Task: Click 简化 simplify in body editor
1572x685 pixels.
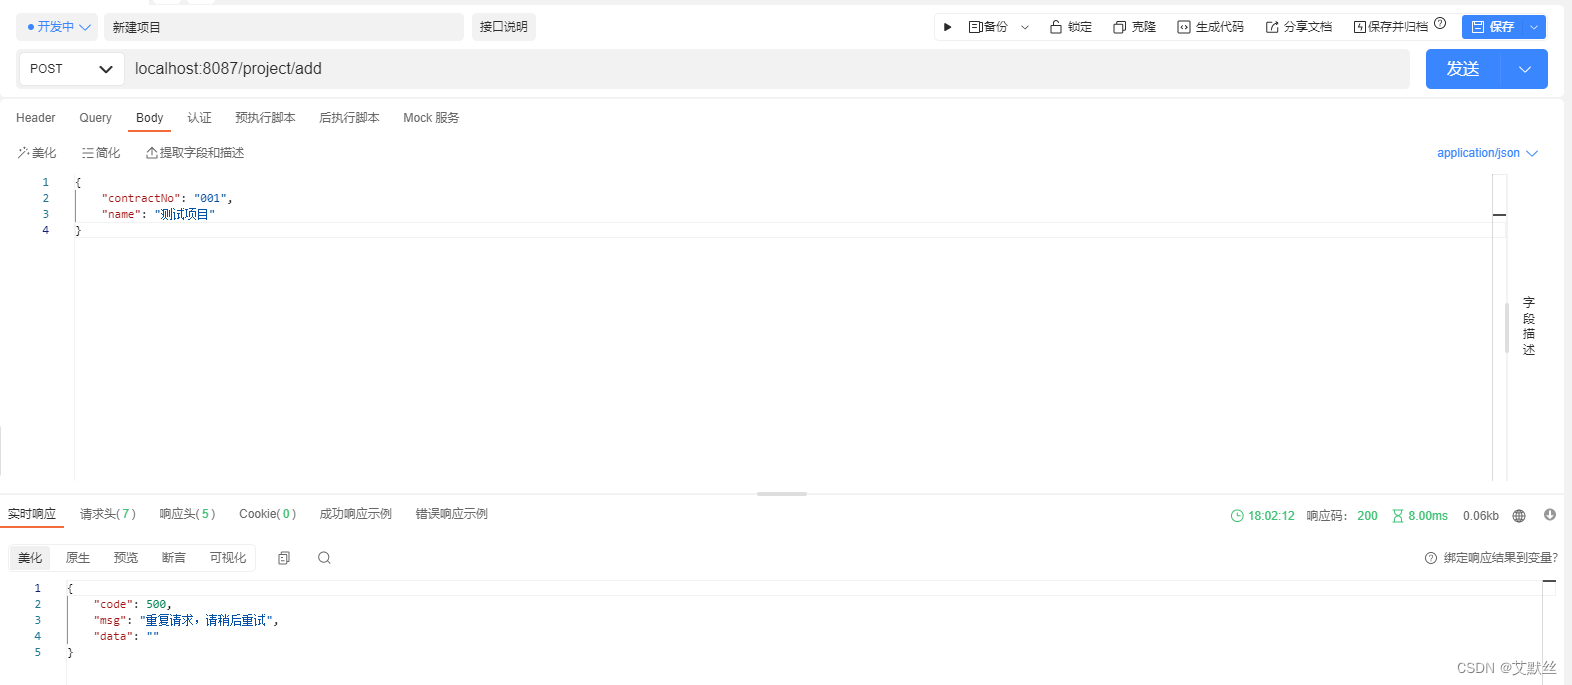Action: tap(101, 153)
